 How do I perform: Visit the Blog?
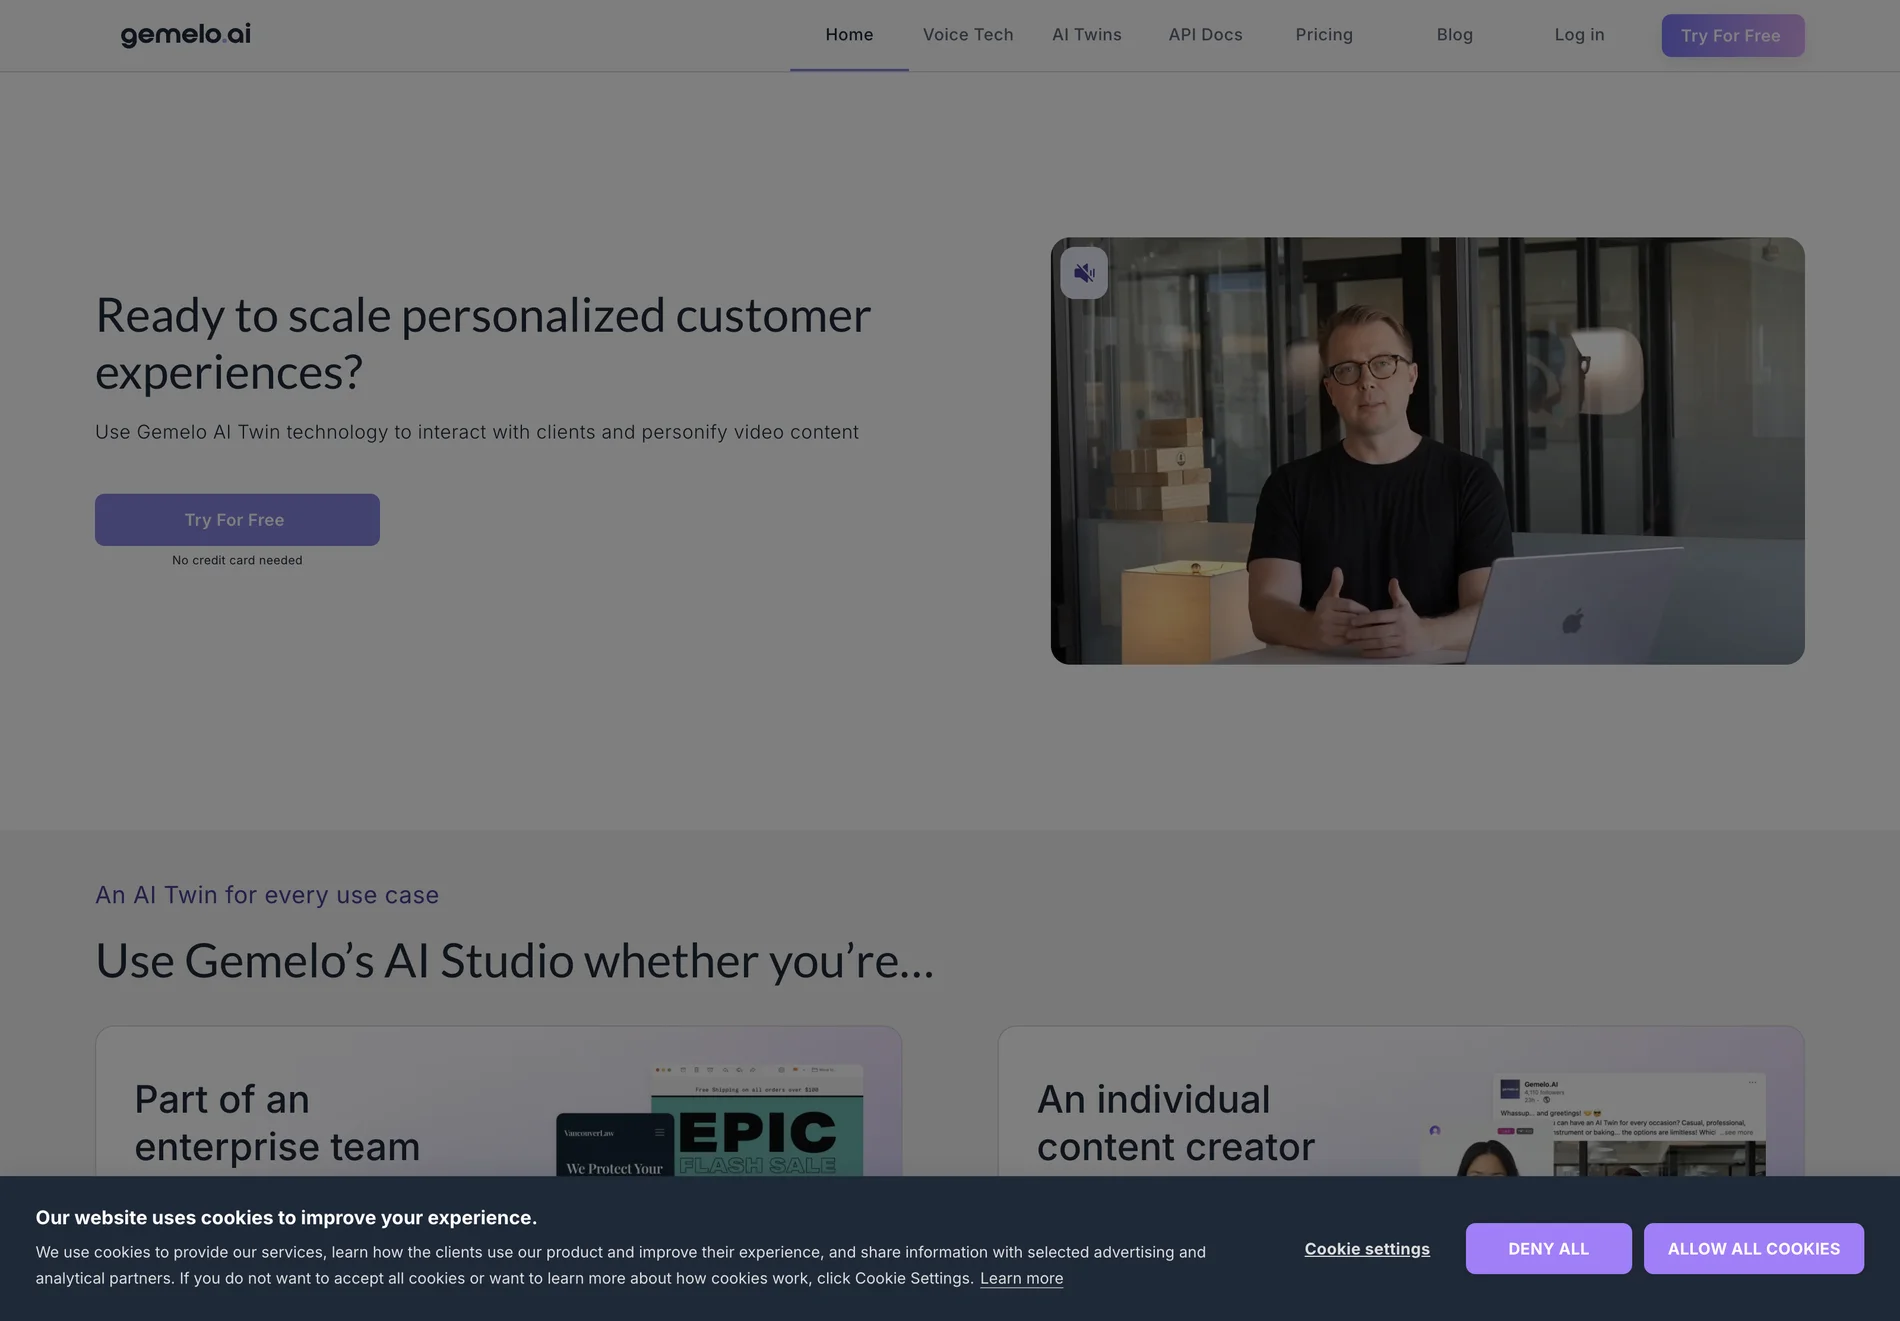point(1454,35)
